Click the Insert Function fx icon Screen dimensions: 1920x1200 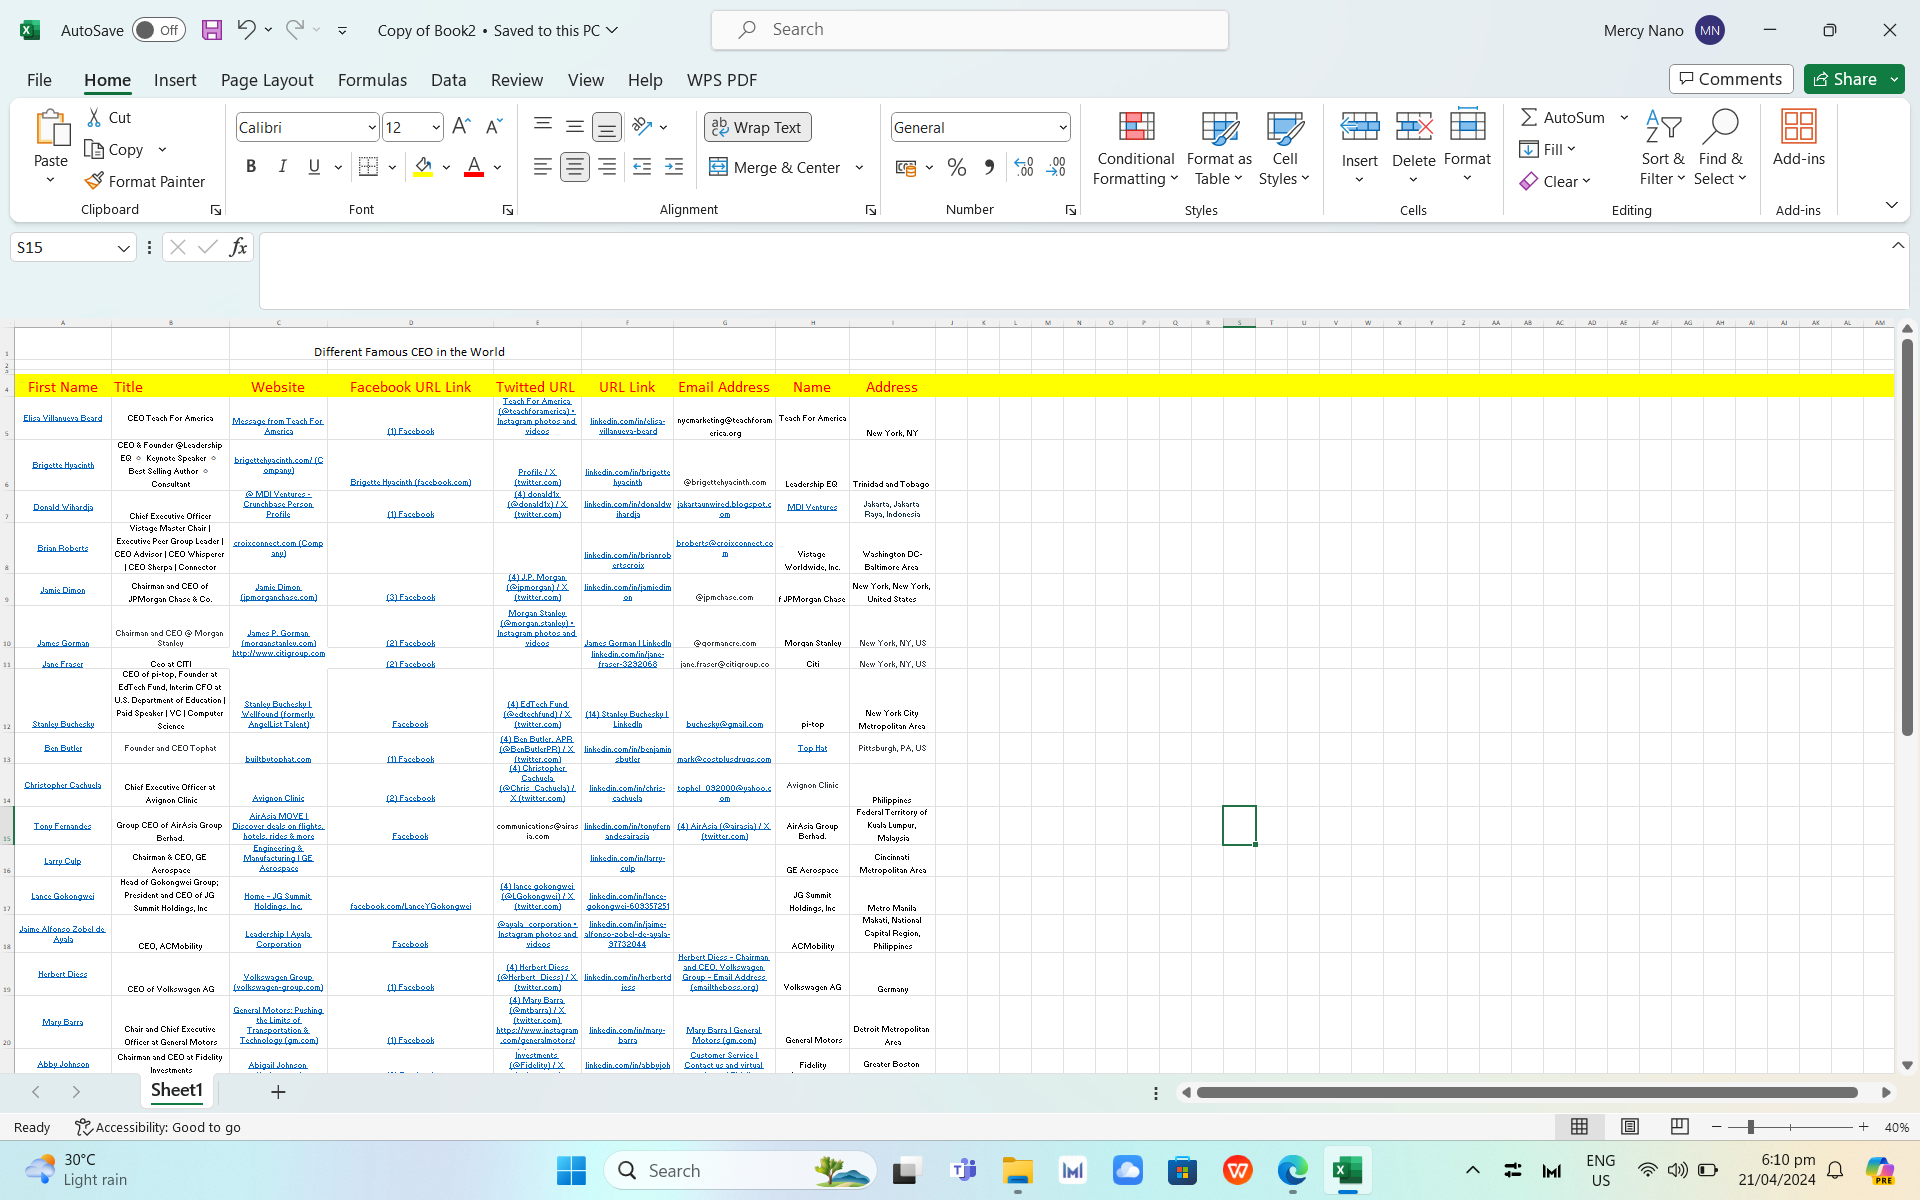[x=238, y=247]
